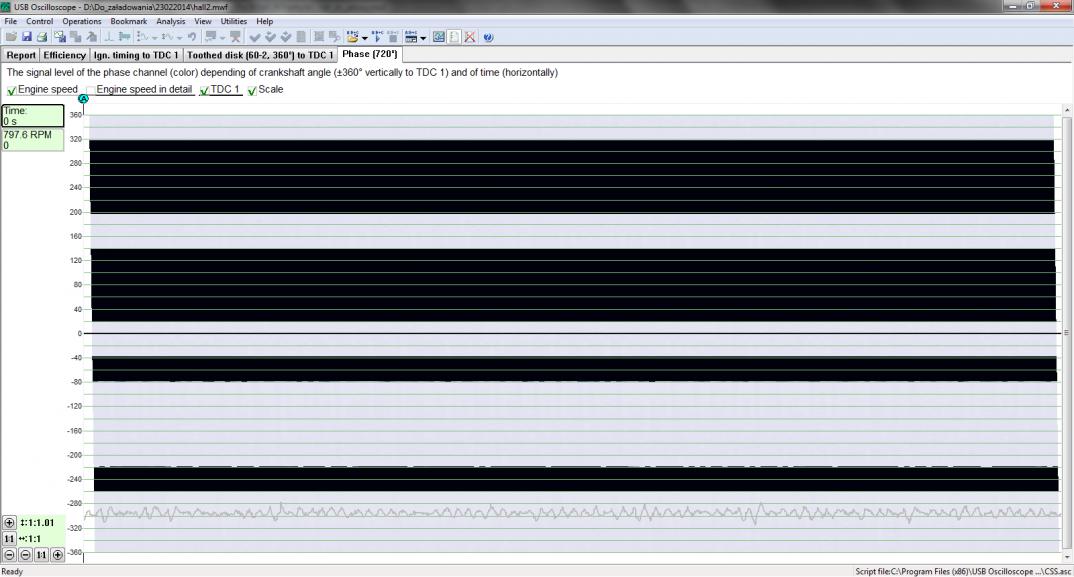The width and height of the screenshot is (1074, 577).
Task: Open a file with the folder toolbar icon
Action: tap(12, 37)
